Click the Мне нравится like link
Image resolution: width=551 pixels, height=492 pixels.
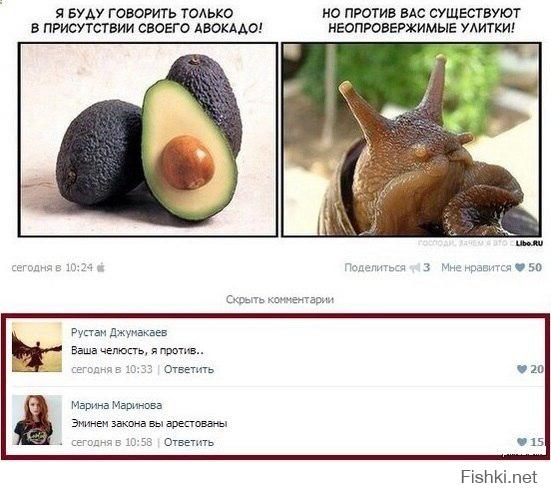pyautogui.click(x=476, y=268)
